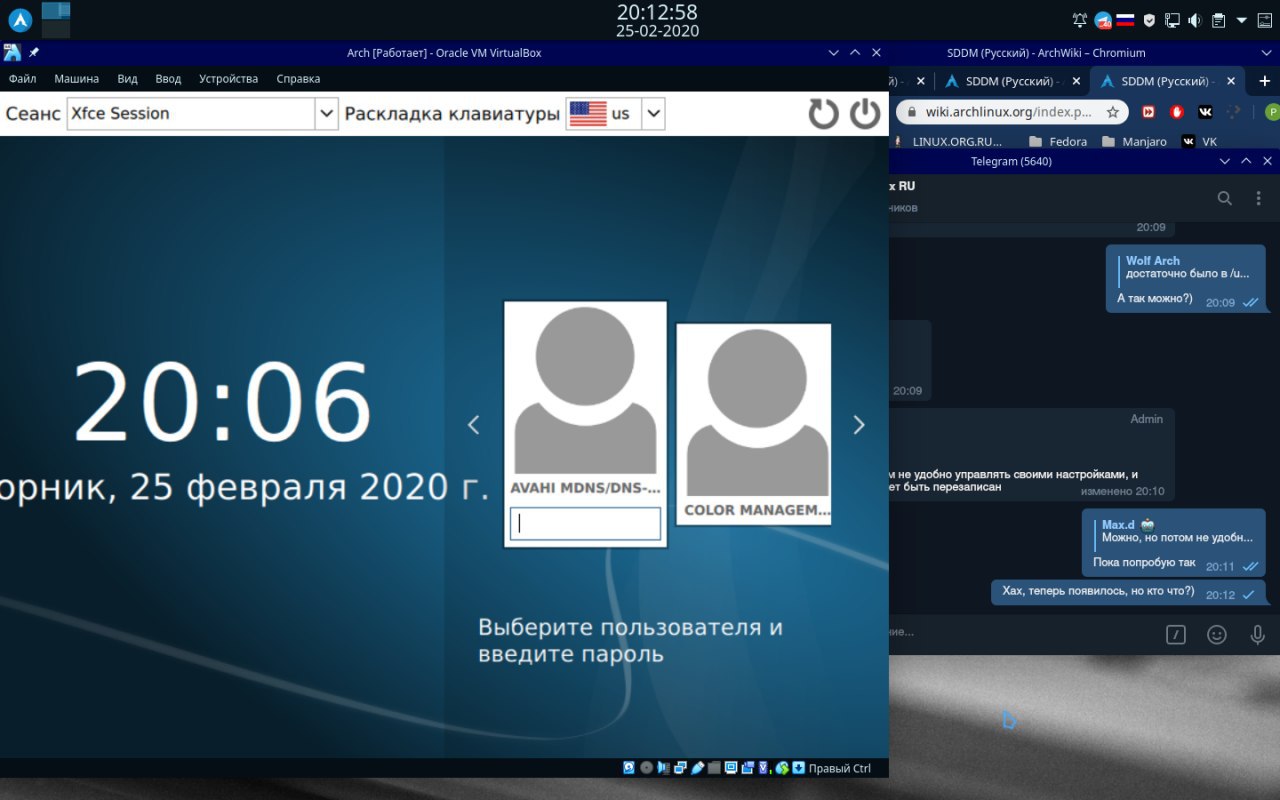Click Telegram voice message microphone

click(x=1258, y=634)
